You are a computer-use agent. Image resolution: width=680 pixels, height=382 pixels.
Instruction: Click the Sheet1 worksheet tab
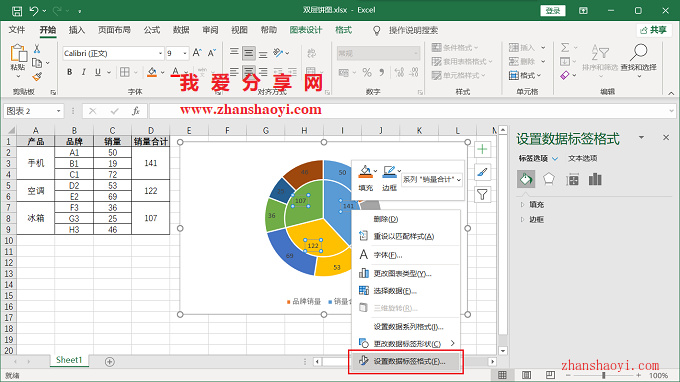[x=69, y=360]
